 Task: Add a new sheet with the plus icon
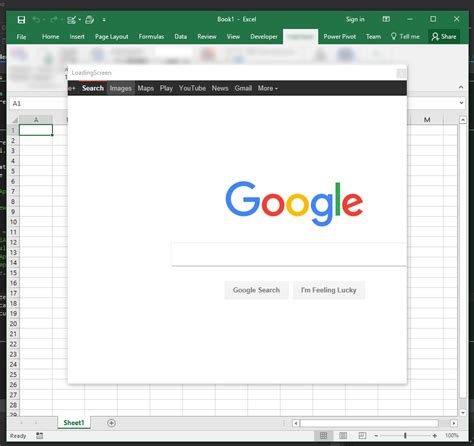pos(111,423)
